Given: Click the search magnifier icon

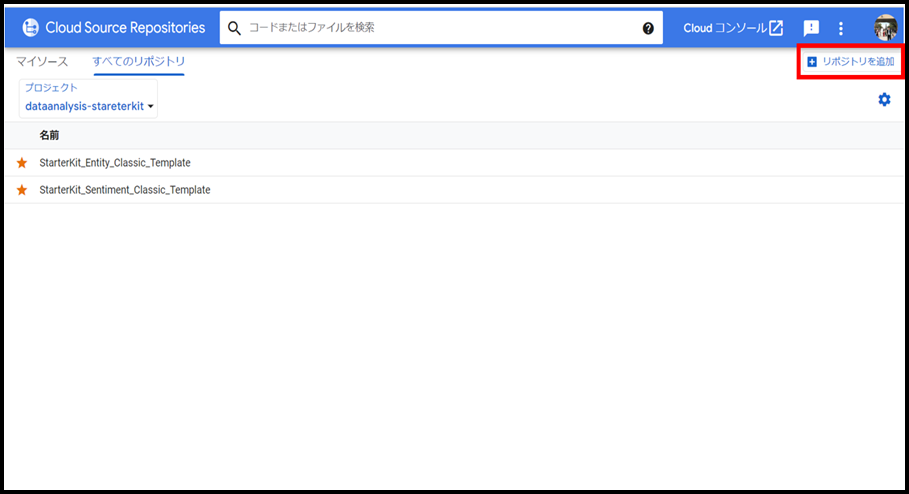Looking at the screenshot, I should point(235,28).
